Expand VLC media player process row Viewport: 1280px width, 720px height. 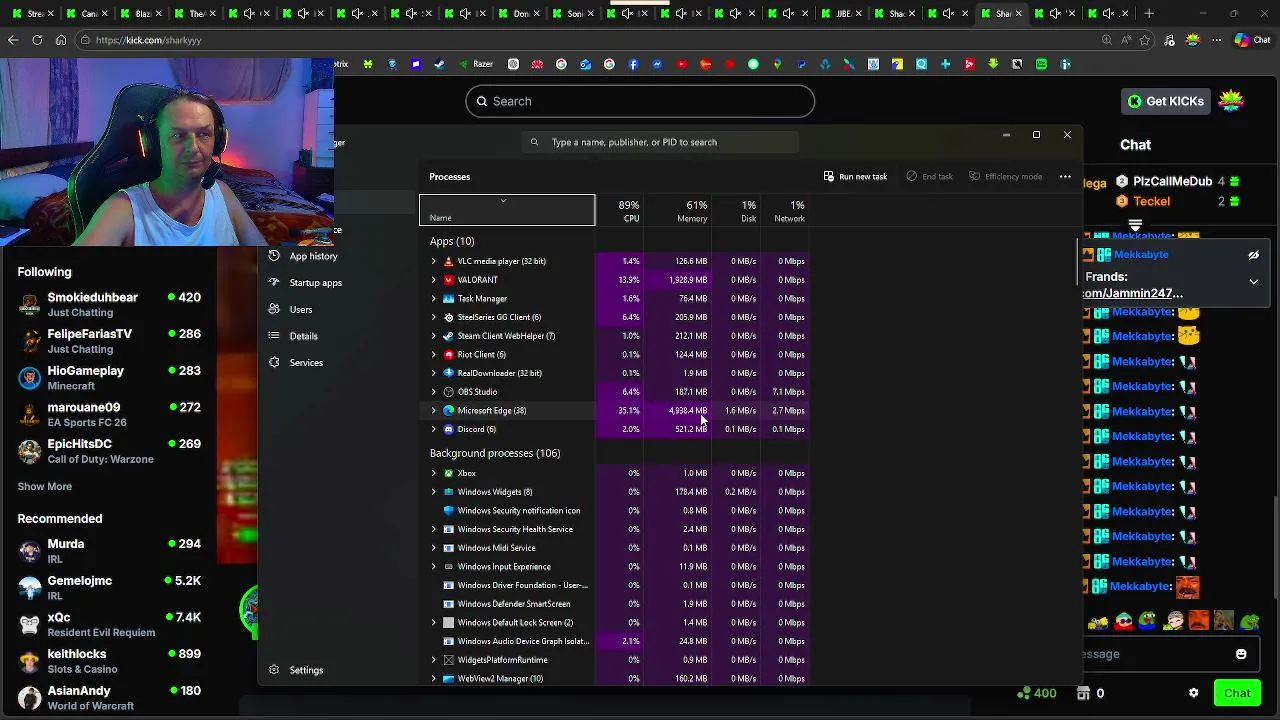coord(433,261)
